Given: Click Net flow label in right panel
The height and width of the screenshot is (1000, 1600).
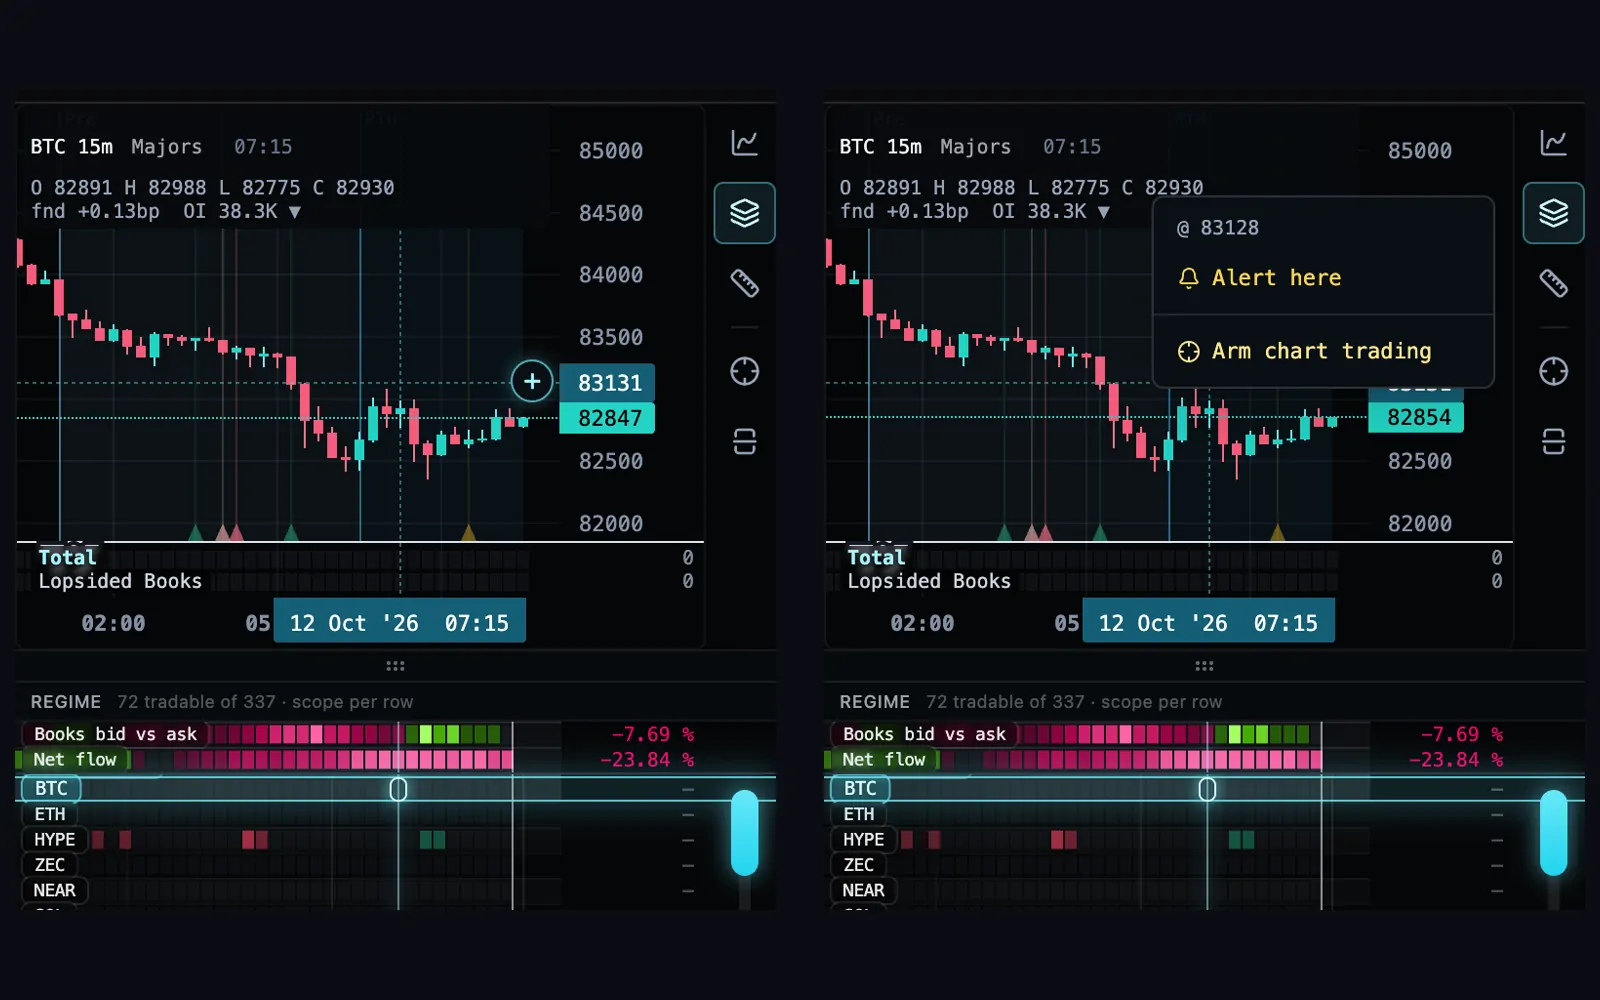Looking at the screenshot, I should 884,760.
